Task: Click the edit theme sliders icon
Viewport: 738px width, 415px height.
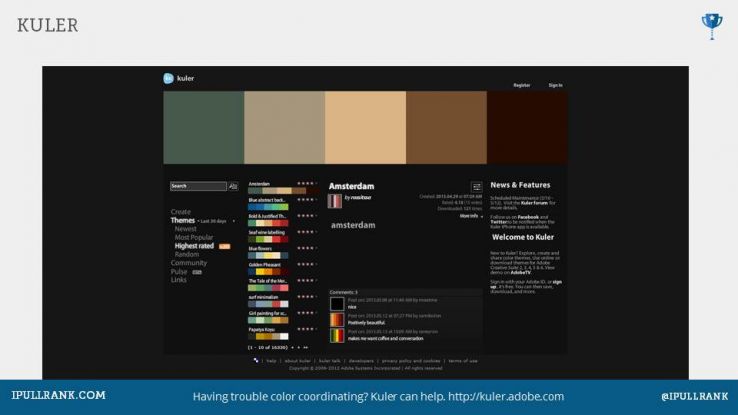Action: [477, 186]
